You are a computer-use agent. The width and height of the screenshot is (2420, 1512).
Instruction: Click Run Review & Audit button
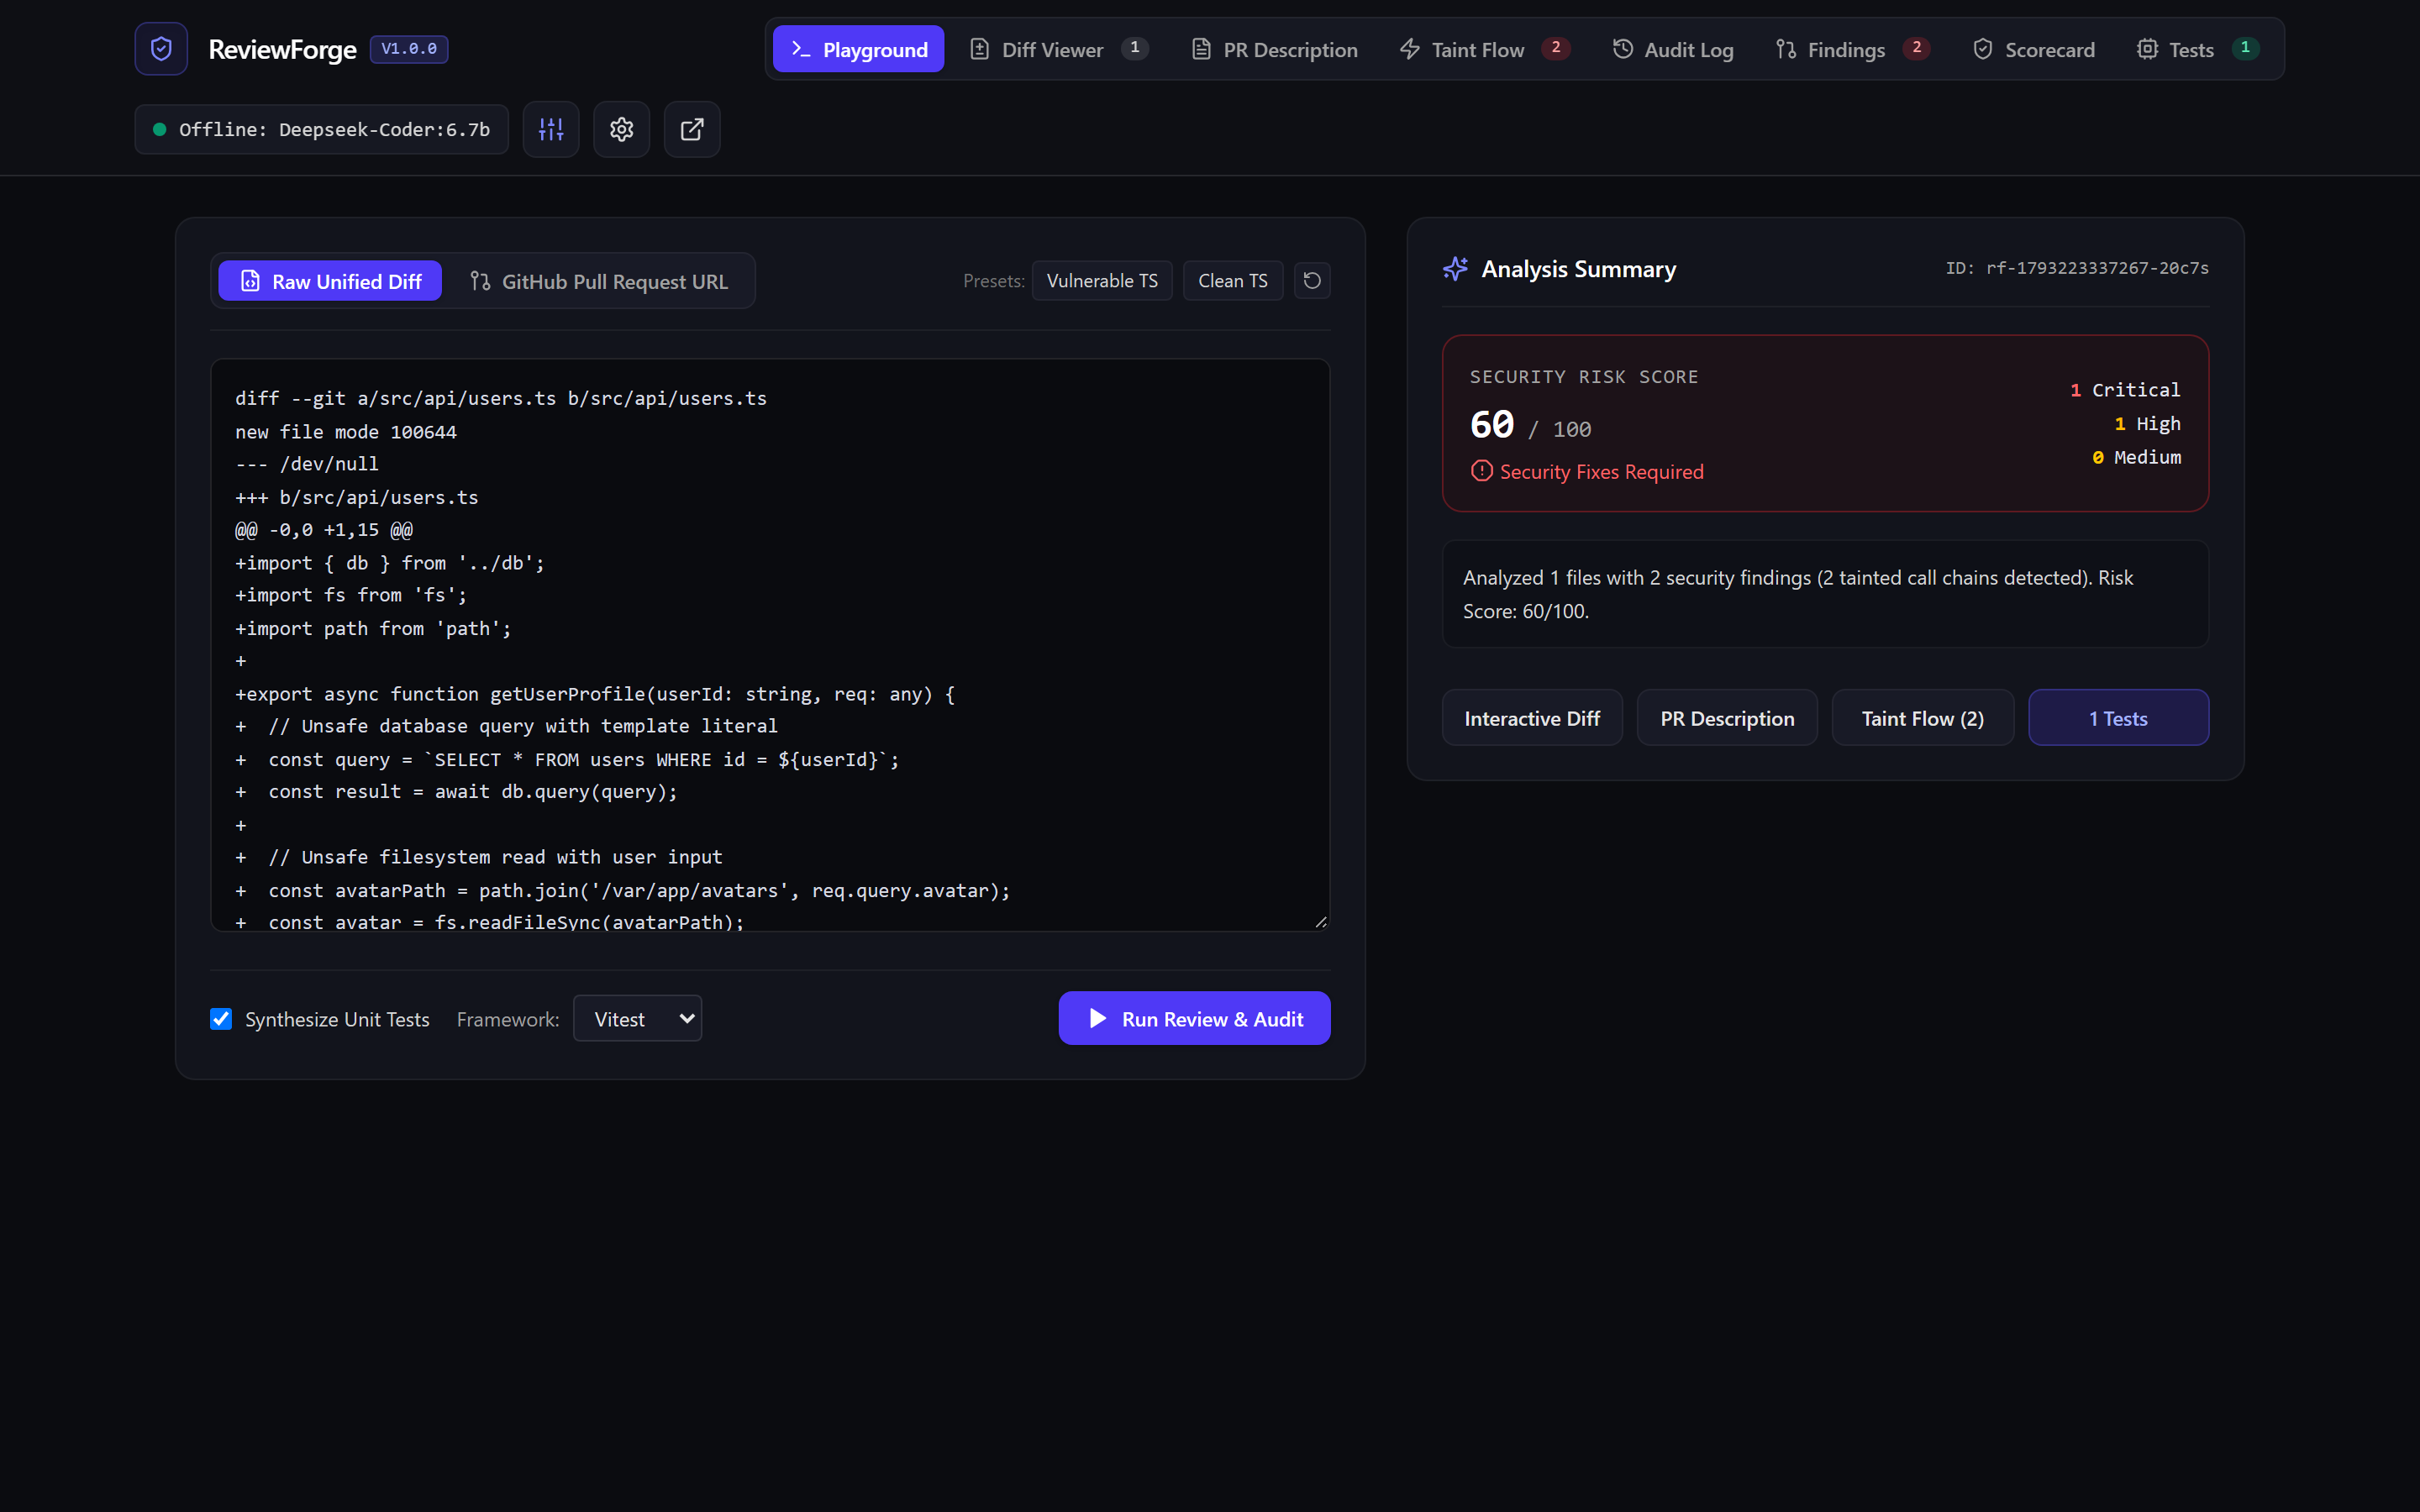tap(1194, 1018)
